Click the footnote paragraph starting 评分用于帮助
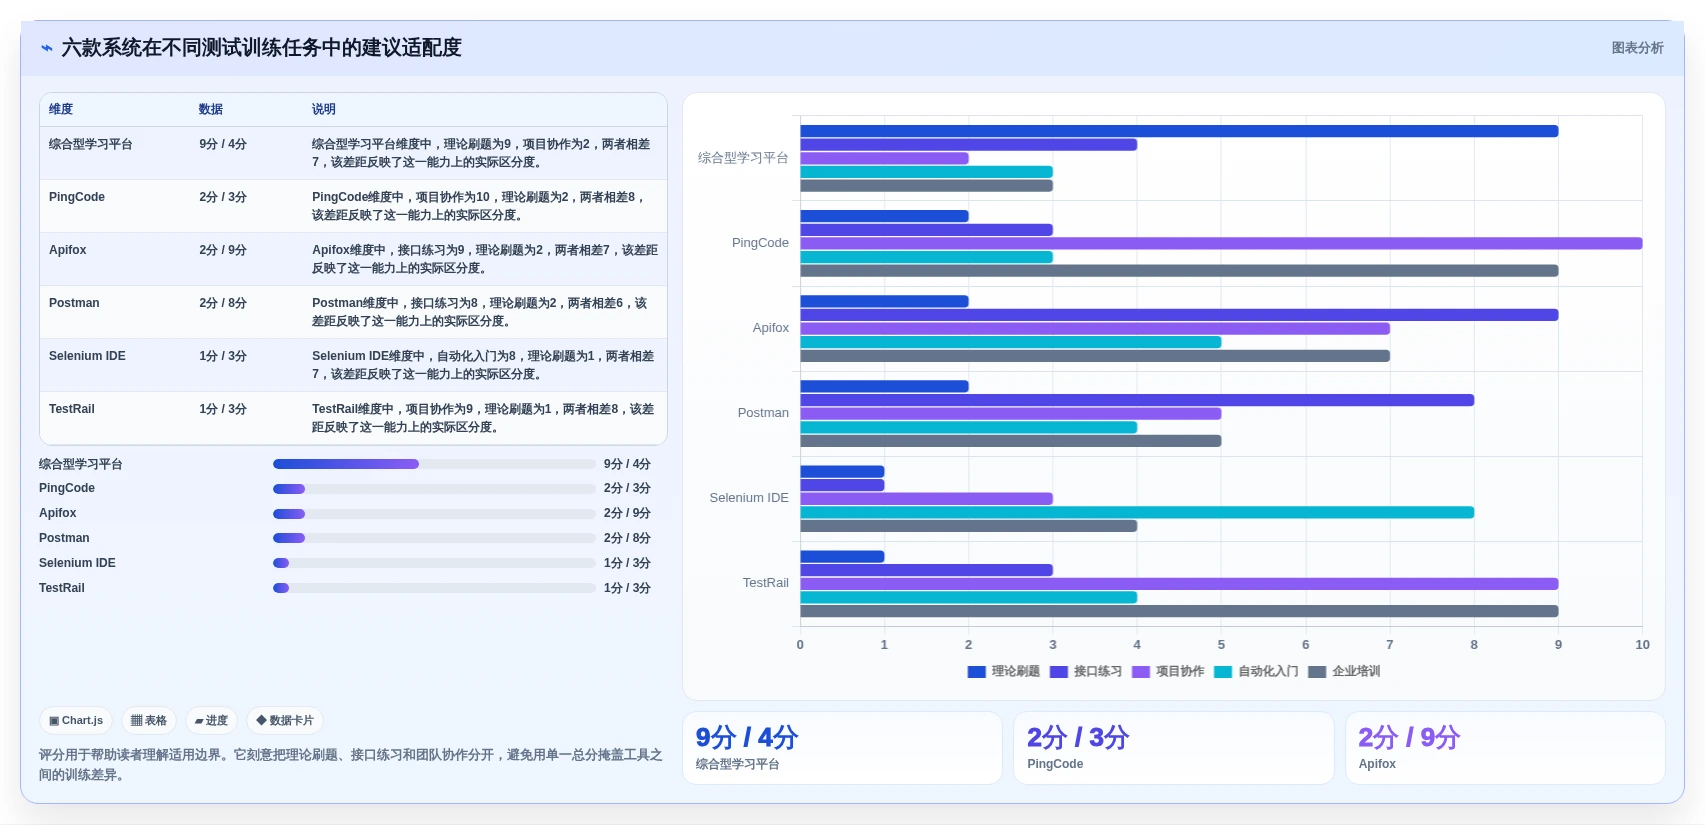Screen dimensions: 1705x825 351,765
